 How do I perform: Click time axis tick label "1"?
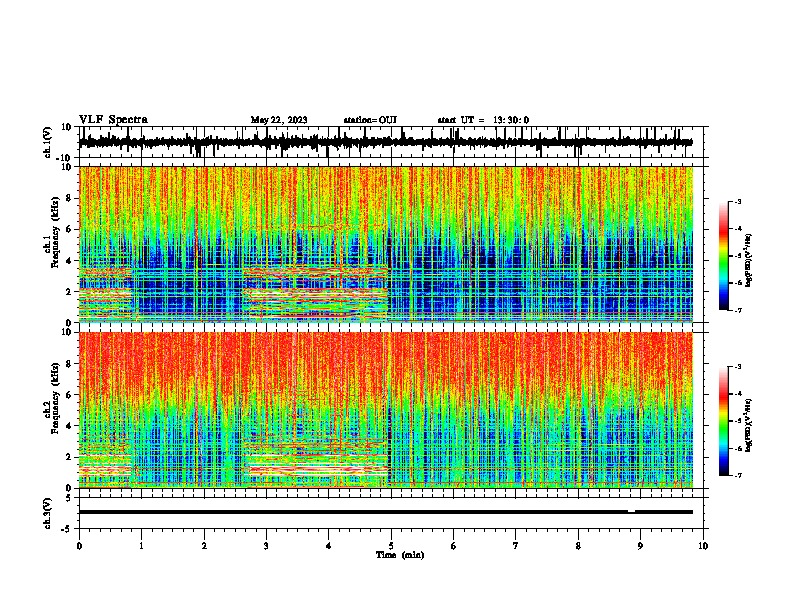[x=141, y=546]
